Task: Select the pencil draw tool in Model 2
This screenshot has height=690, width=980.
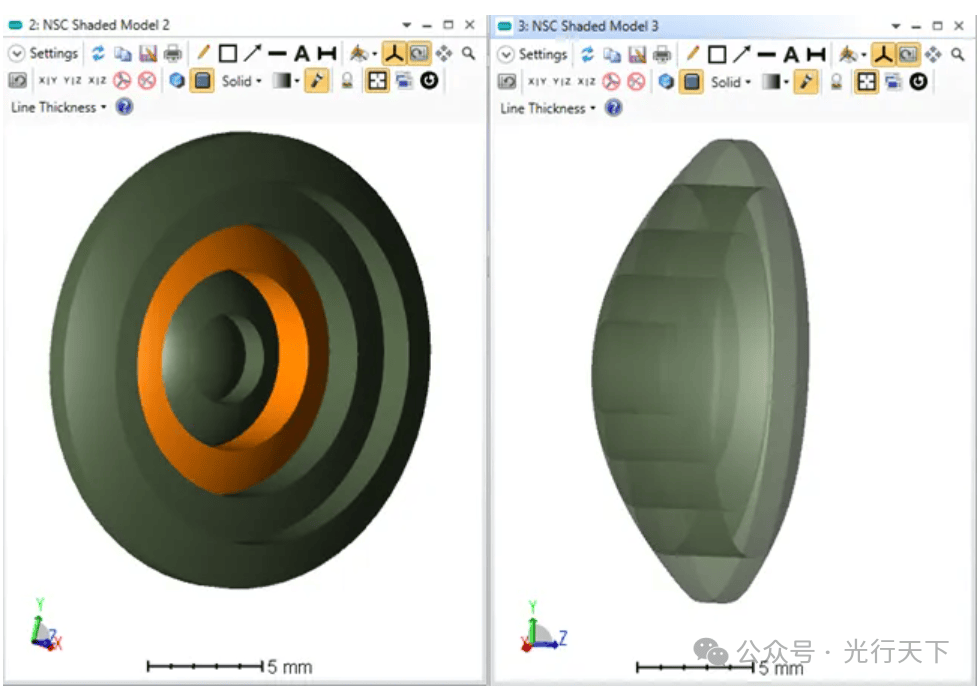Action: point(202,54)
